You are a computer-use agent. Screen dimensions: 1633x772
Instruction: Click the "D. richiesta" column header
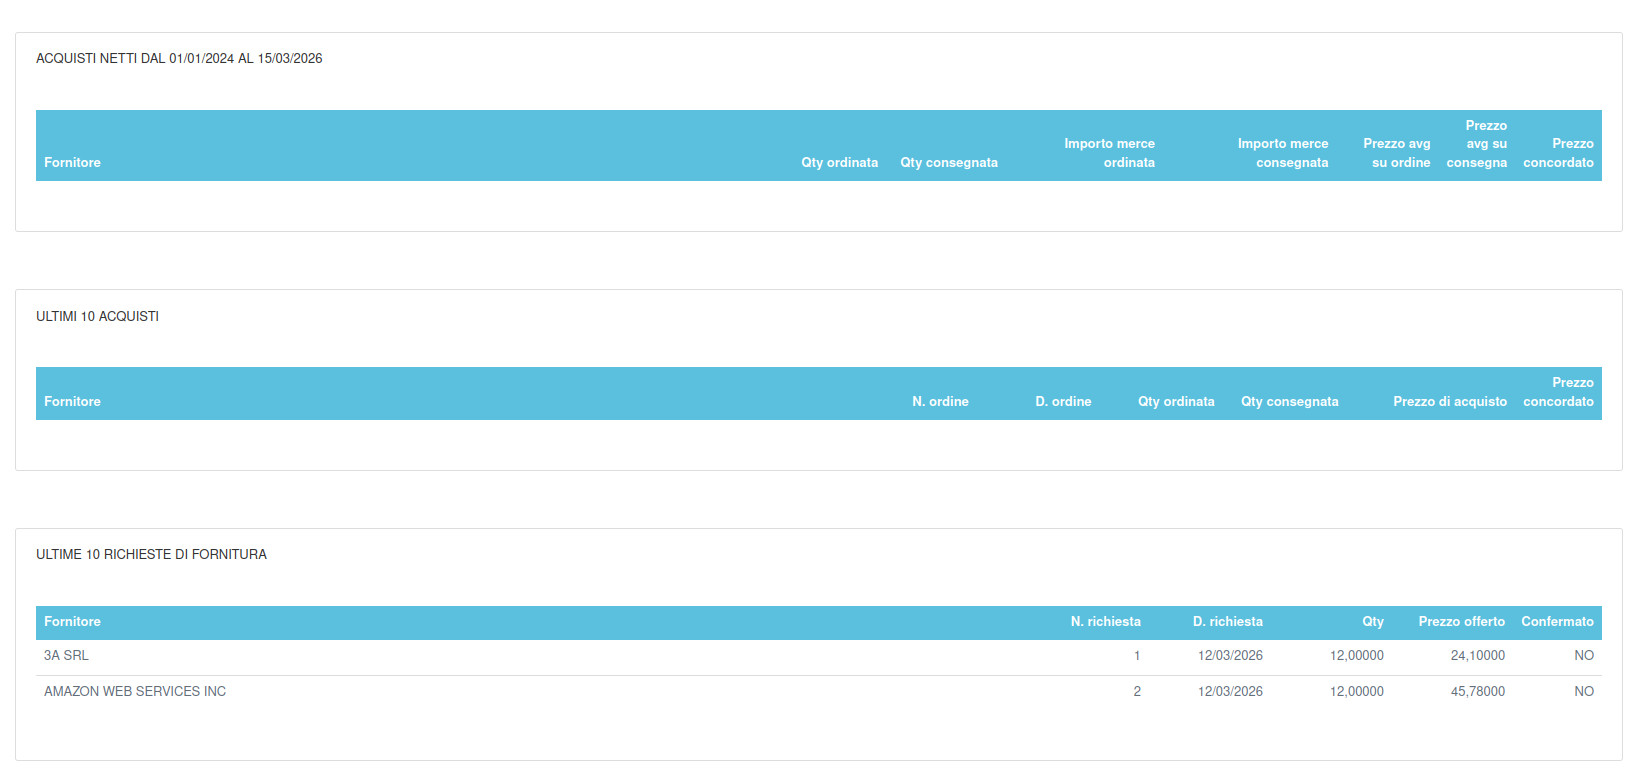tap(1227, 621)
